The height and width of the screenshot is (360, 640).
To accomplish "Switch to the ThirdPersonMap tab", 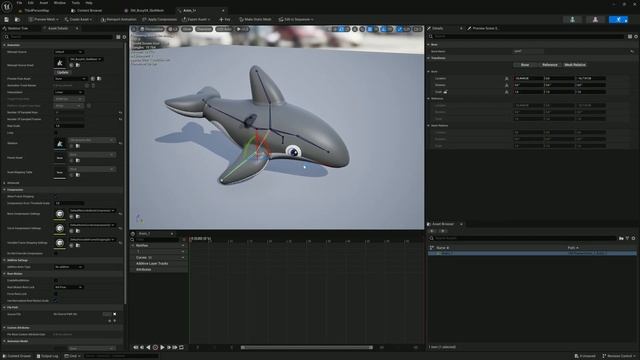I will pyautogui.click(x=37, y=11).
